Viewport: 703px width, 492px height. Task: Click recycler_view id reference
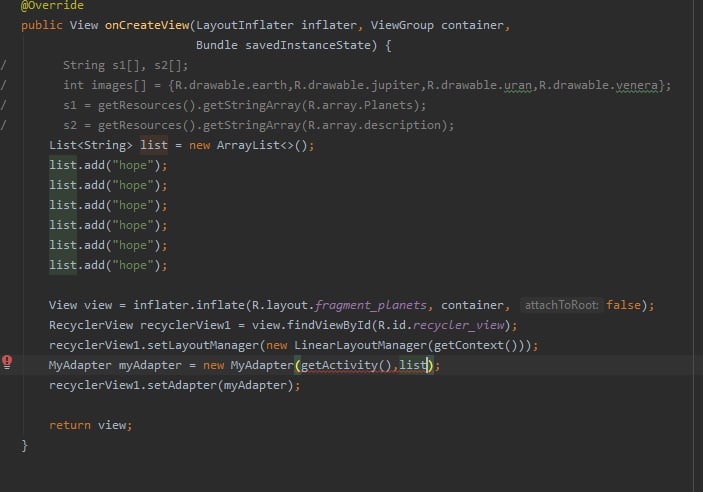(458, 325)
